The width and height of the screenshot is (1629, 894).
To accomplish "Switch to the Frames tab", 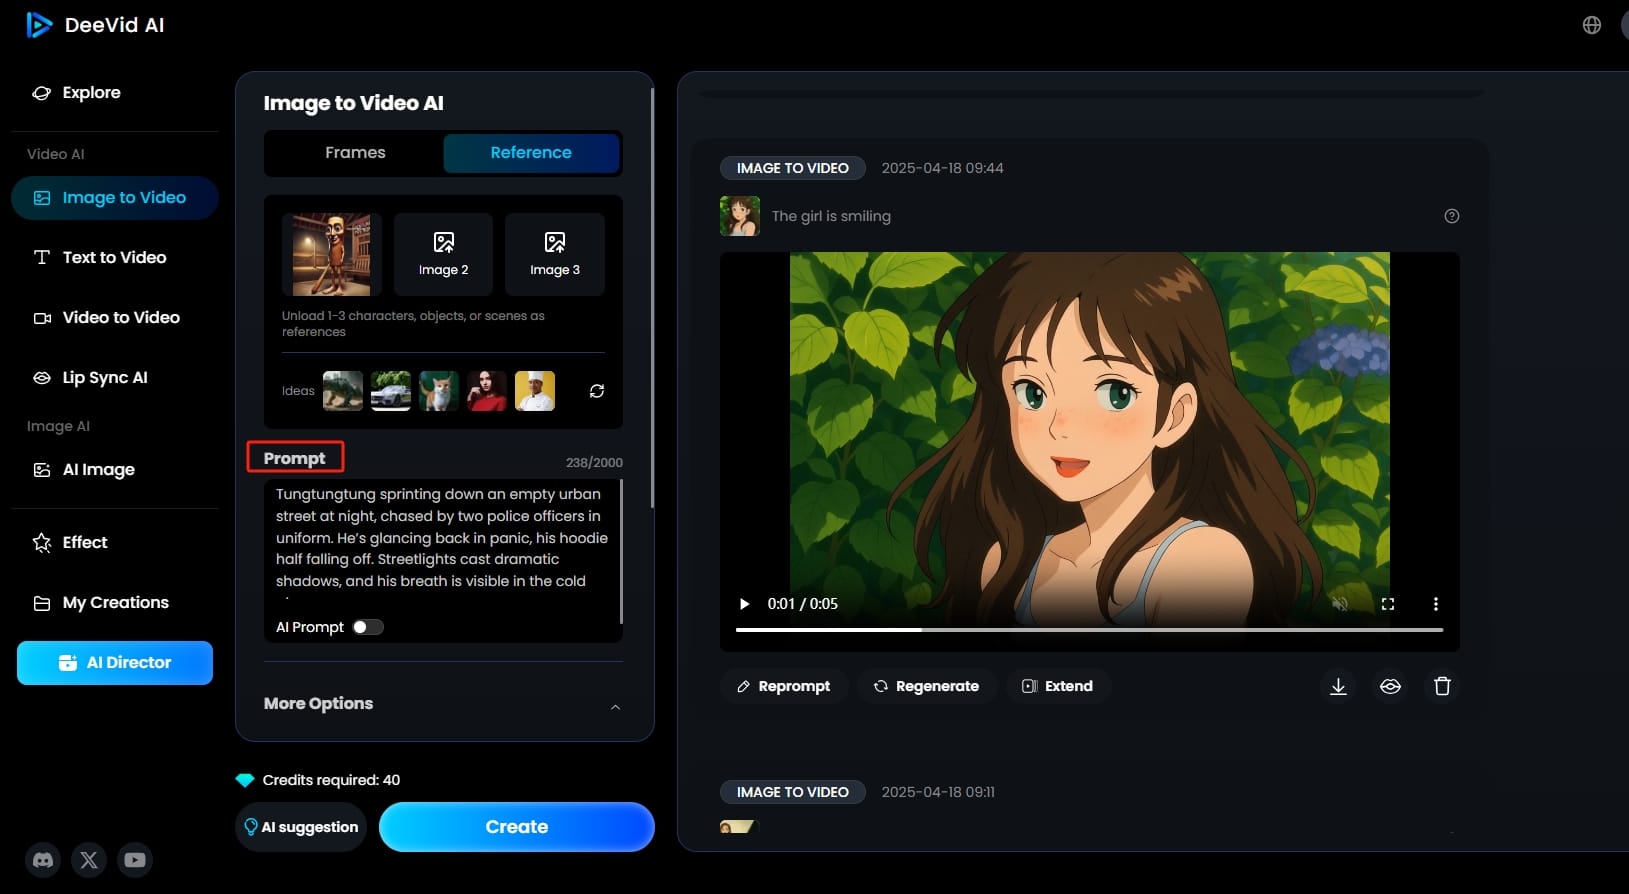I will point(355,153).
